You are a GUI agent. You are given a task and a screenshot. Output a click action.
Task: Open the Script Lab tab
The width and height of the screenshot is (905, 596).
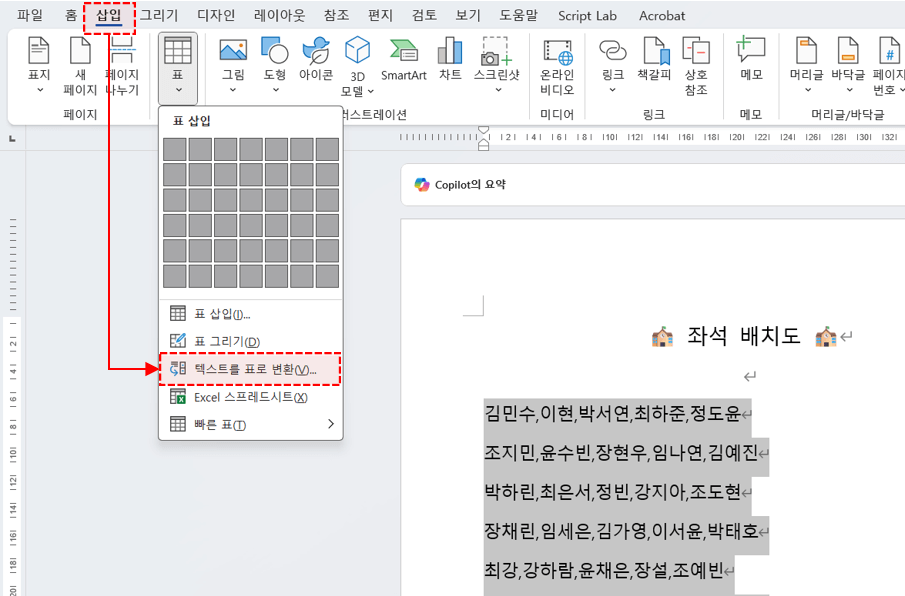[x=587, y=15]
